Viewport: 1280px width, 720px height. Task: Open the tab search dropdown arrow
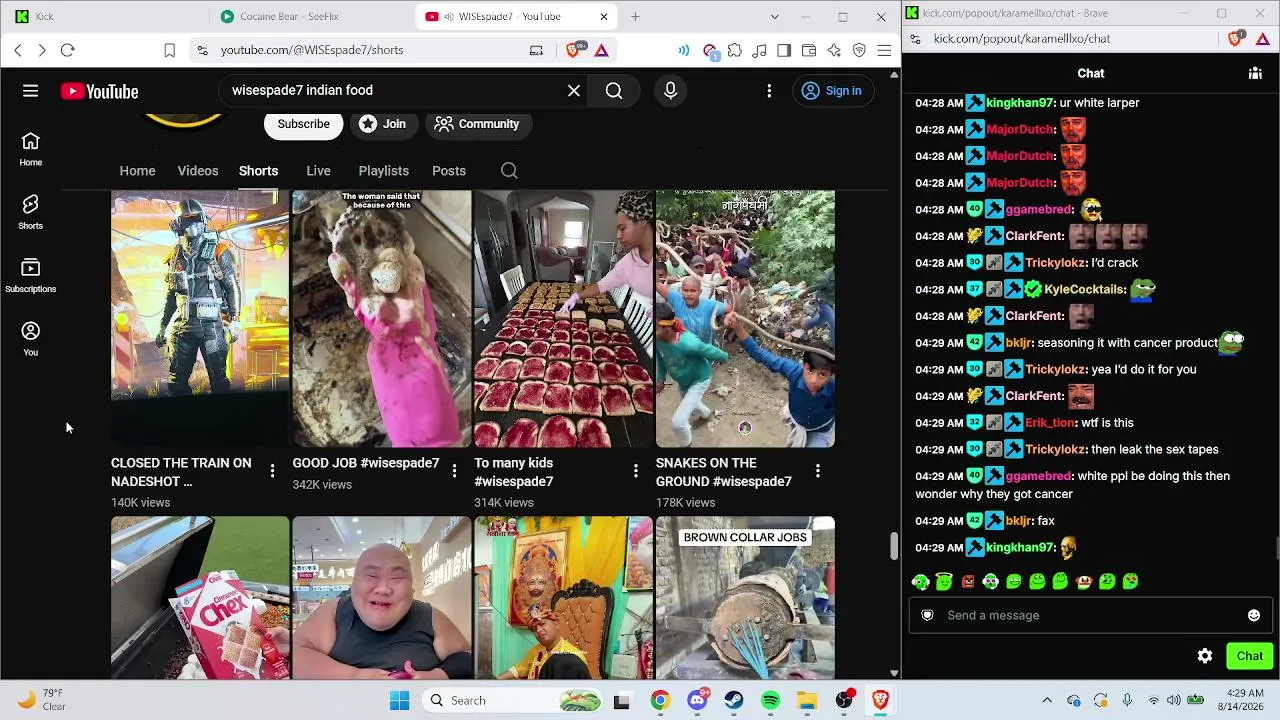pos(774,17)
